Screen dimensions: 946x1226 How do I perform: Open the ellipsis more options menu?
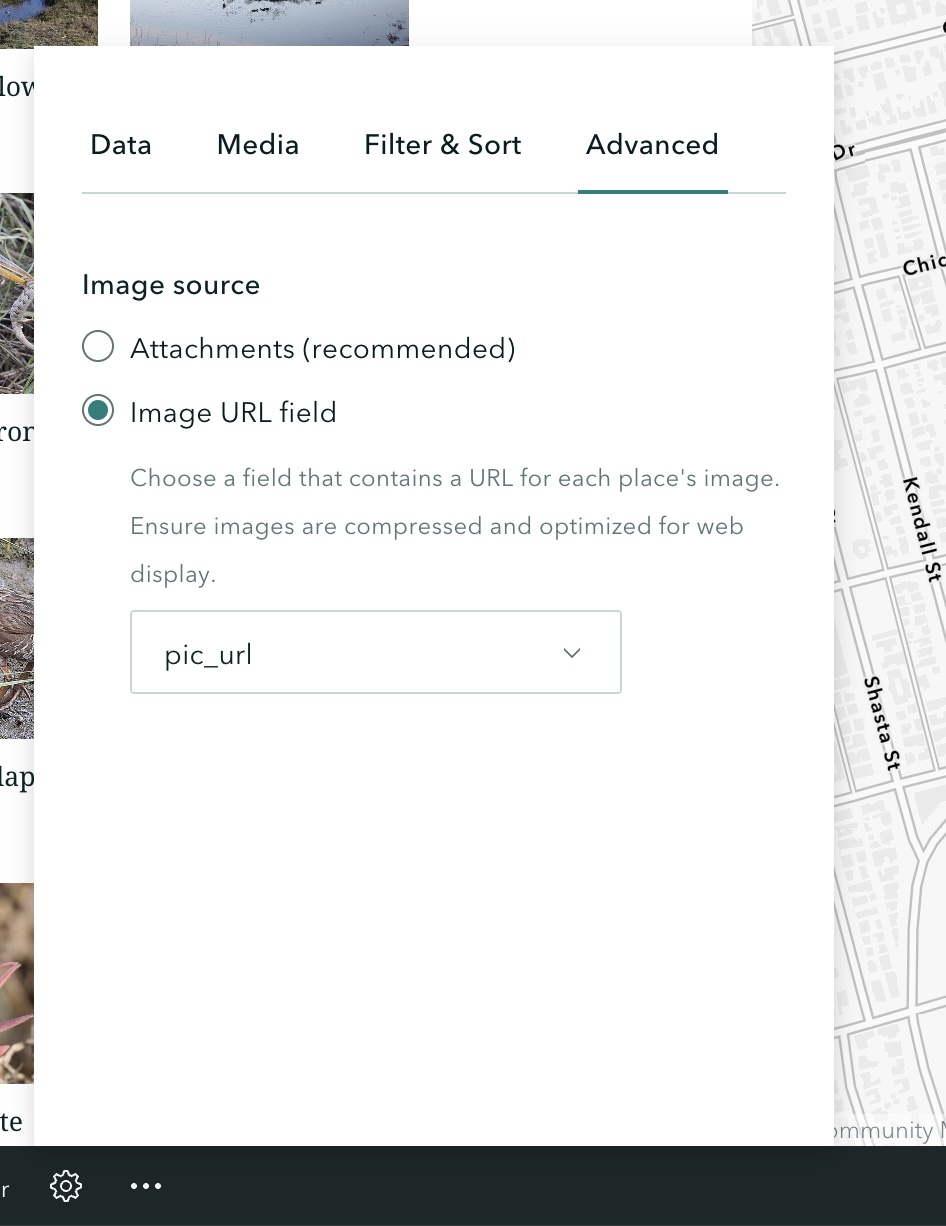click(x=146, y=1186)
